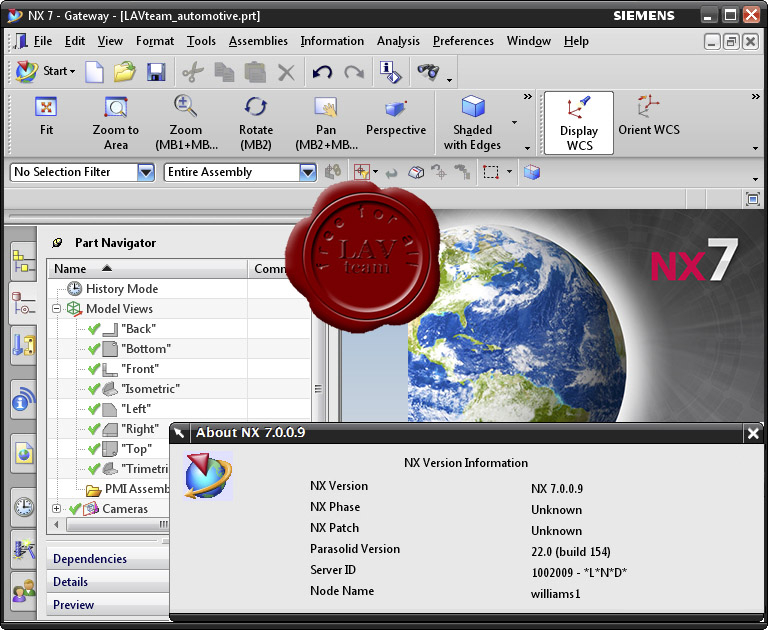Close the About NX 7.0.0.9 dialog
The width and height of the screenshot is (768, 630).
coord(753,433)
